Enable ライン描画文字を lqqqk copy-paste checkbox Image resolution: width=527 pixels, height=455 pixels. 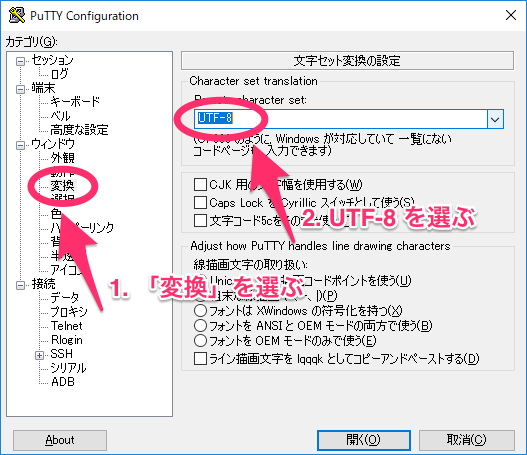click(200, 359)
